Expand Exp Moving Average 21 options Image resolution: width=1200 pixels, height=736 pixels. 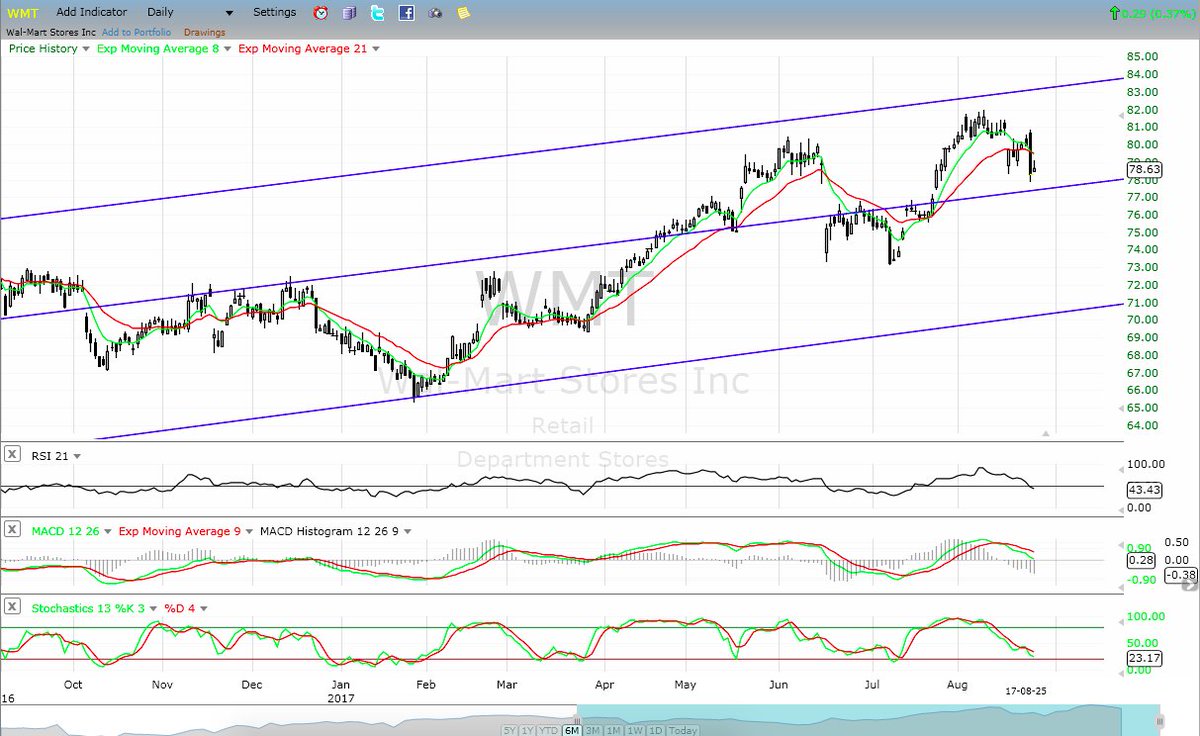click(374, 48)
